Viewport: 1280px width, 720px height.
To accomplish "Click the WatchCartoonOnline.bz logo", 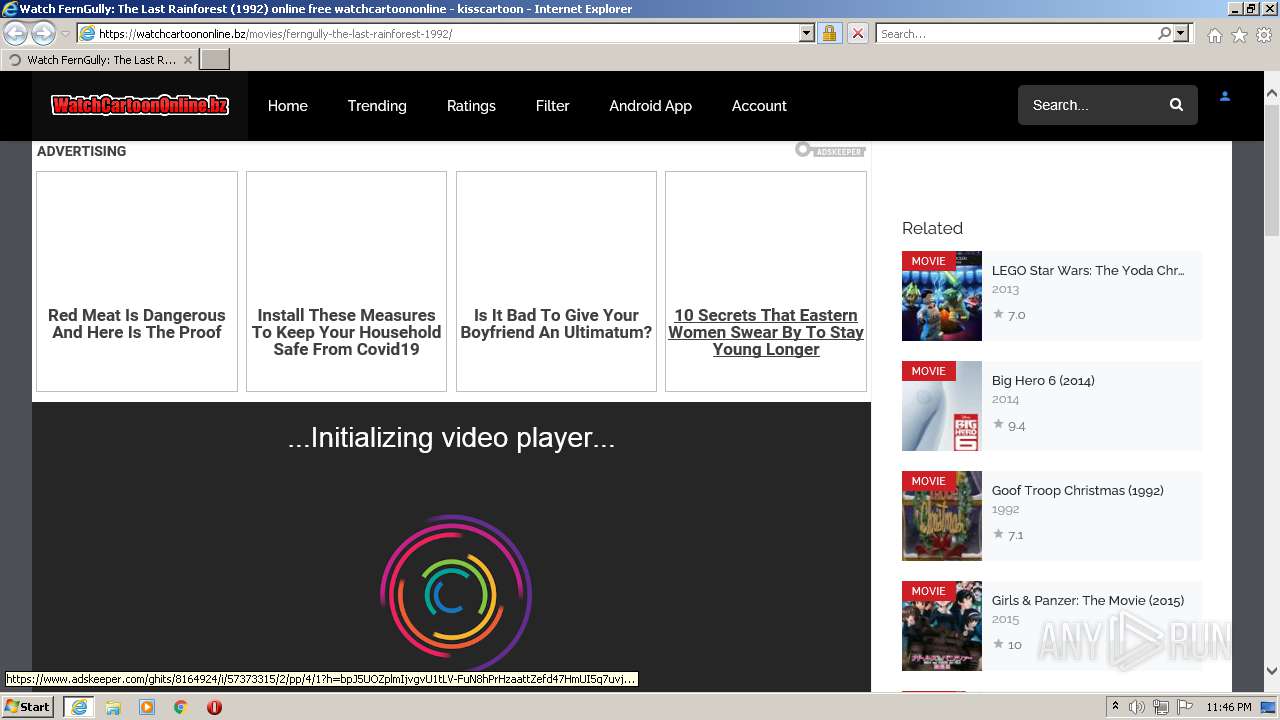I will [140, 105].
